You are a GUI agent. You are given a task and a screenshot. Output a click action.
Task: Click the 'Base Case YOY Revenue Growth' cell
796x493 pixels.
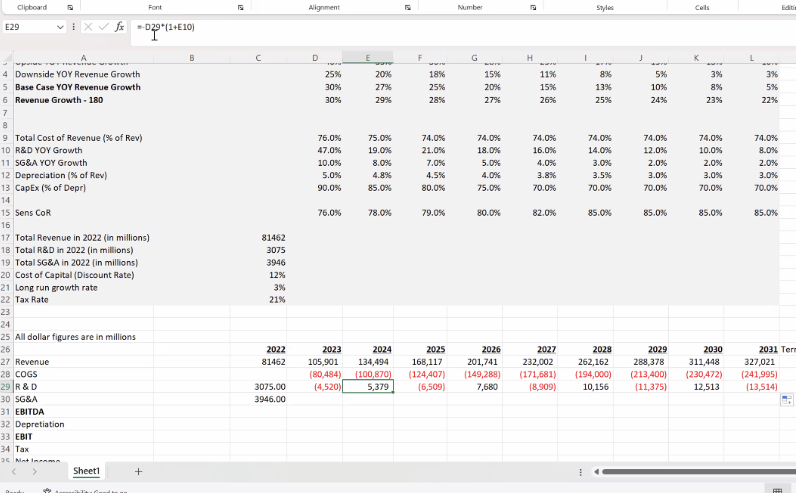point(78,87)
